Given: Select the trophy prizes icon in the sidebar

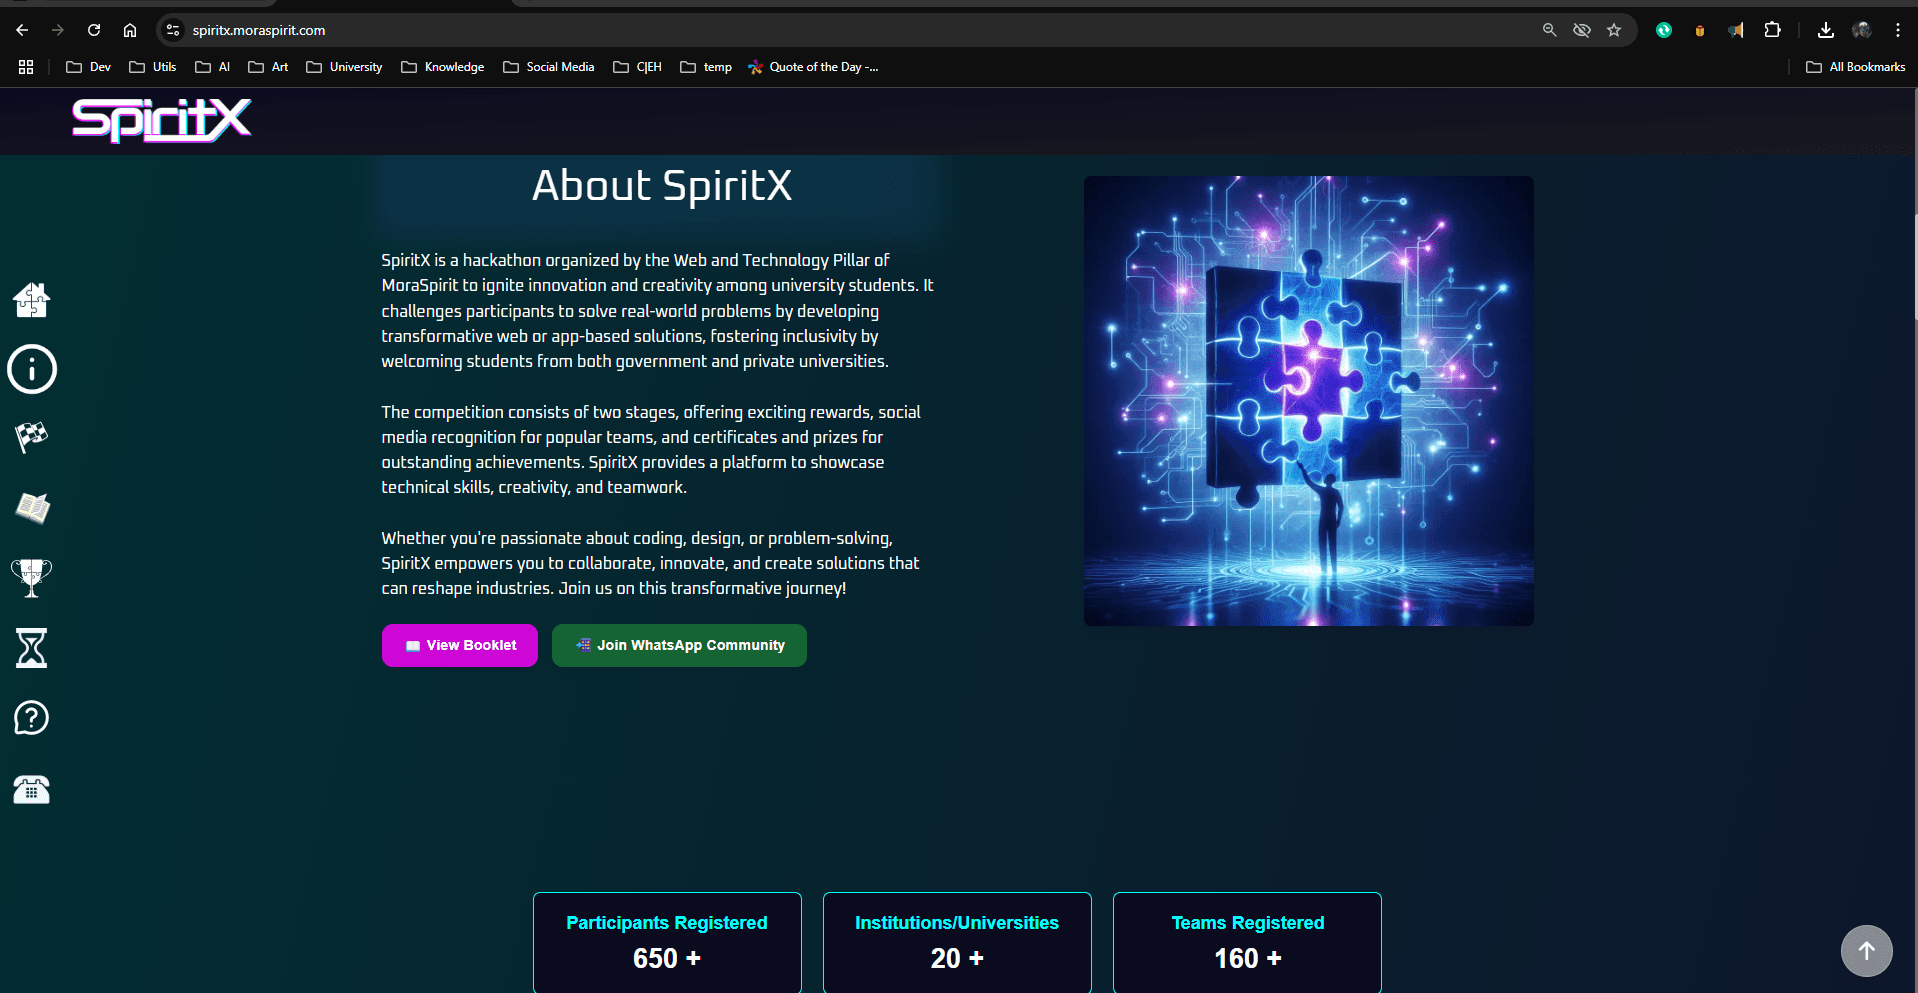Looking at the screenshot, I should [x=31, y=578].
